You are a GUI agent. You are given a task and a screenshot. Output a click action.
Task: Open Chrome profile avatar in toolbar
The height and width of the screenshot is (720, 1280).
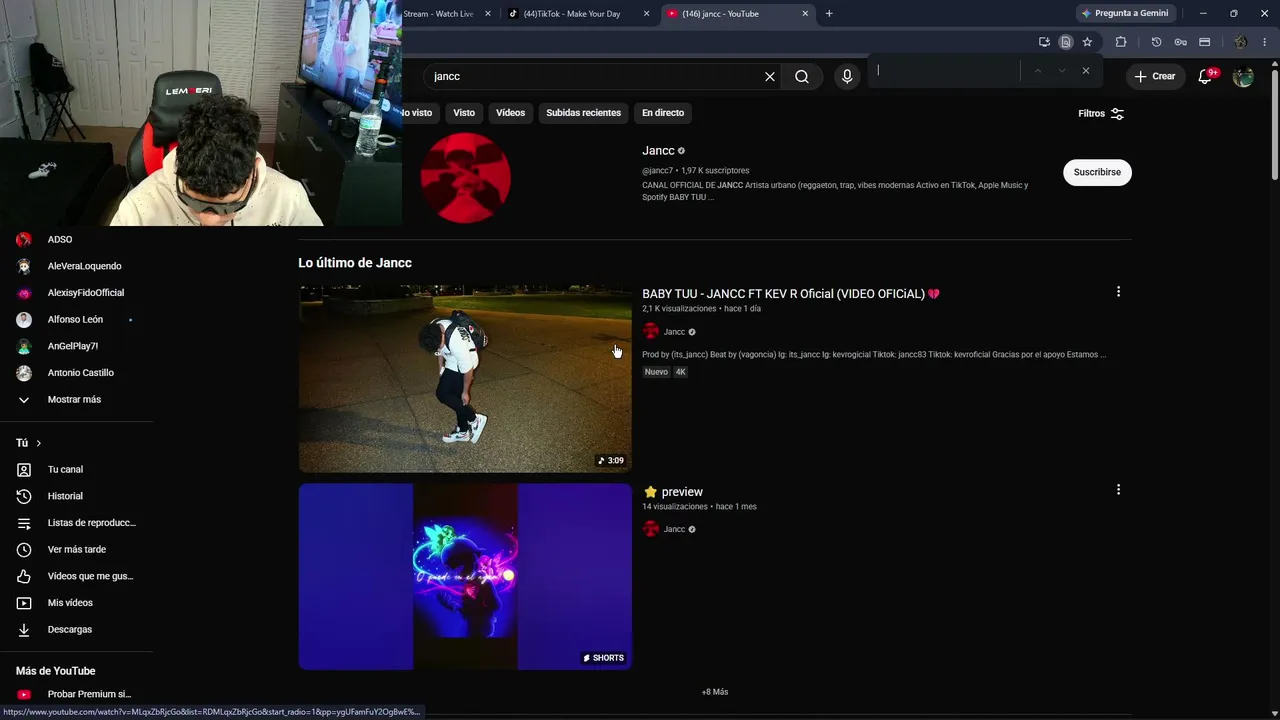pos(1240,42)
